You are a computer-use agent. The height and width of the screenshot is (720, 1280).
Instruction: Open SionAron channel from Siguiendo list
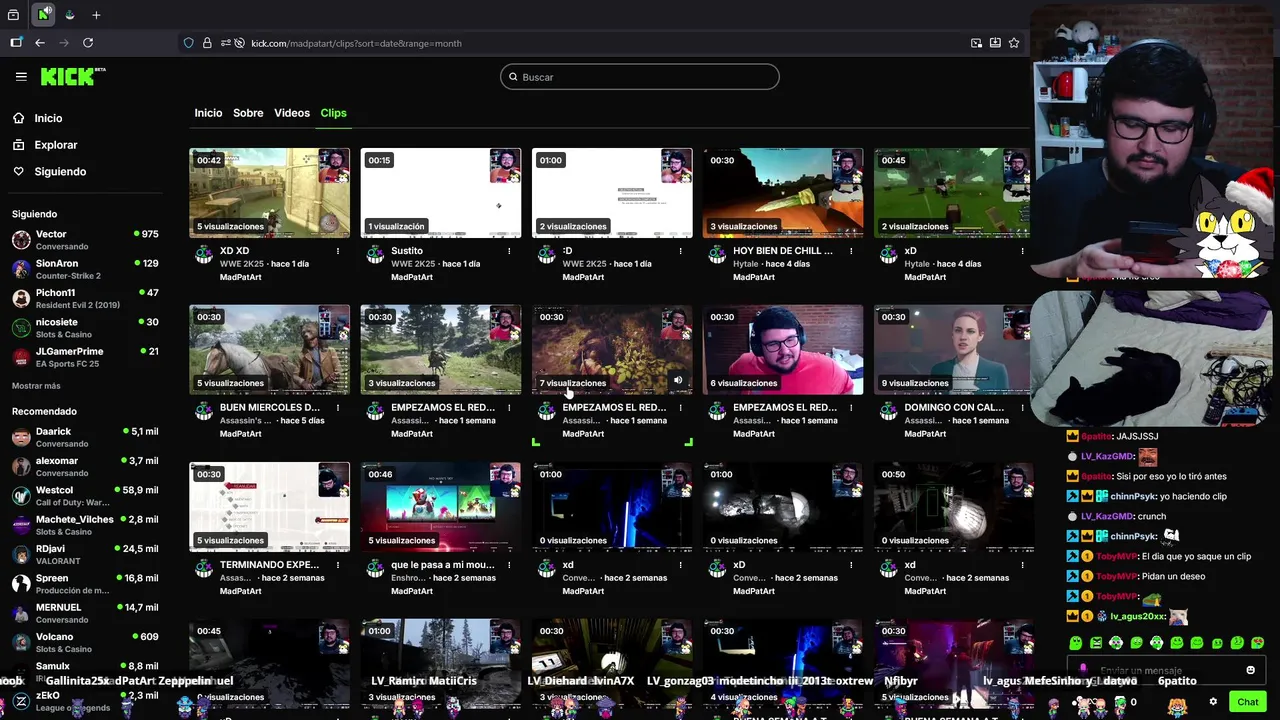point(85,269)
